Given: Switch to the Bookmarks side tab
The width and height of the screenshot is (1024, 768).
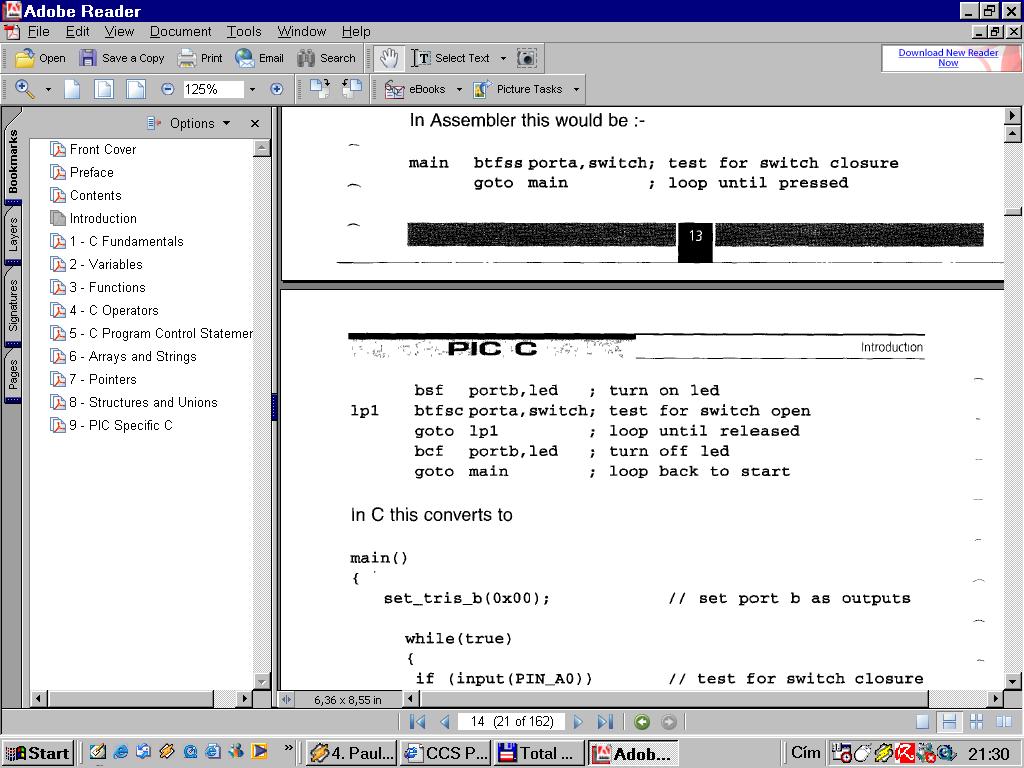Looking at the screenshot, I should pos(13,161).
